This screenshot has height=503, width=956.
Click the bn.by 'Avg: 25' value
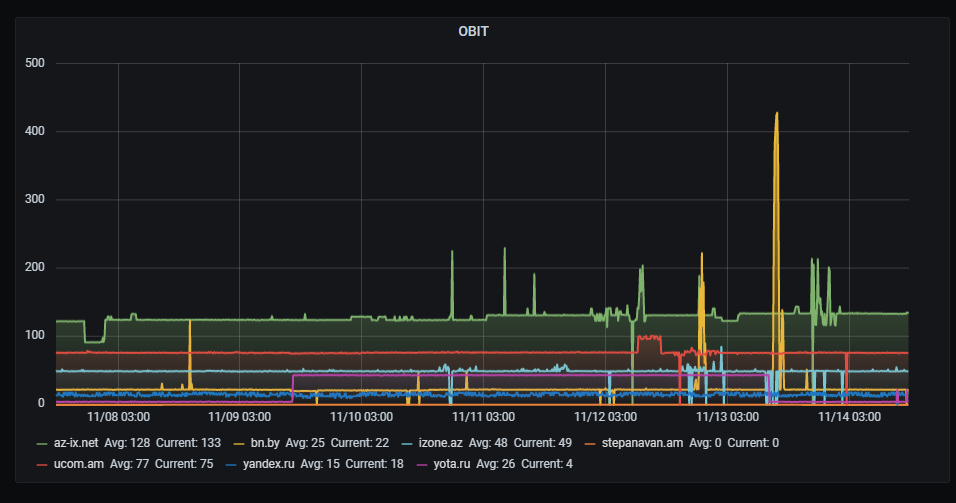305,443
